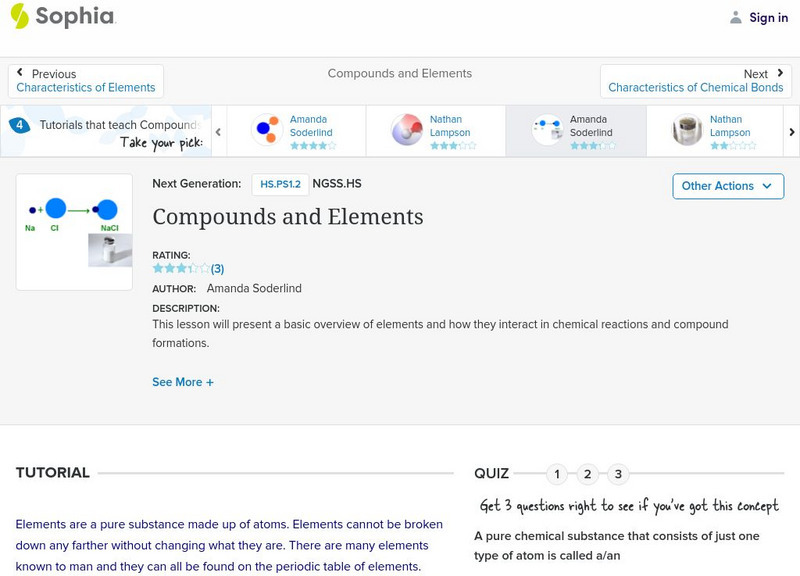Click the Sign in link
The height and width of the screenshot is (576, 800).
pyautogui.click(x=768, y=17)
